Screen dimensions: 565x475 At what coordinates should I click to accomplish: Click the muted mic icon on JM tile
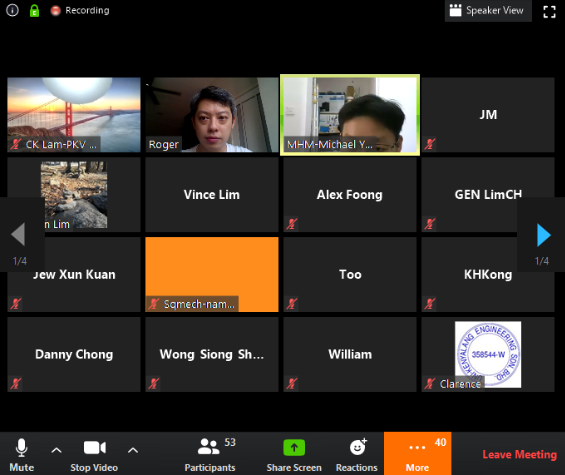[x=429, y=144]
